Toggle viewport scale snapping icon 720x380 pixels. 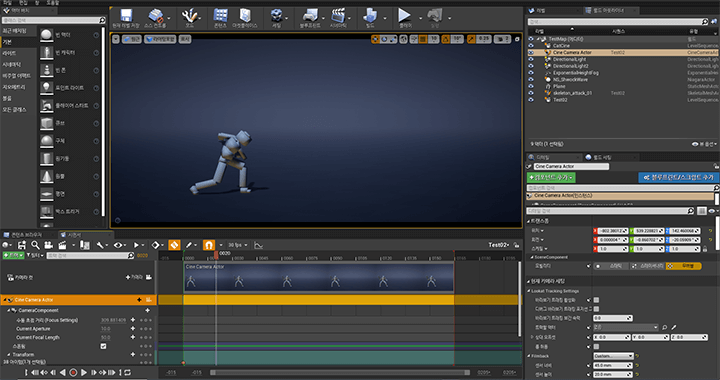[x=471, y=39]
